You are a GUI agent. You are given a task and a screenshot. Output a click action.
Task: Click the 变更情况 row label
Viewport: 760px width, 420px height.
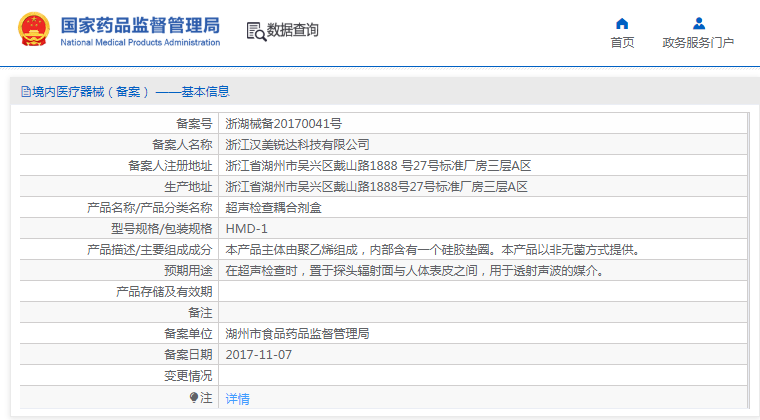188,375
